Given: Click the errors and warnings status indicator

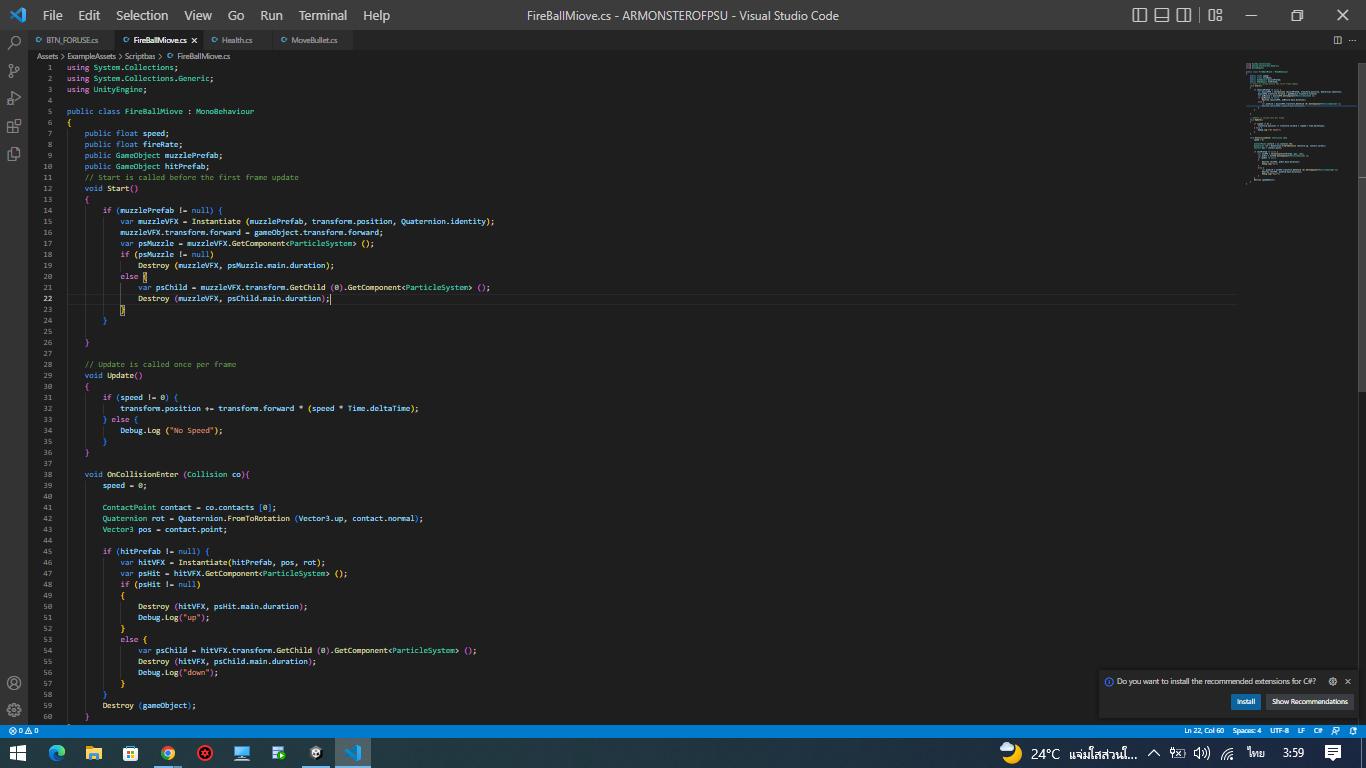Looking at the screenshot, I should [x=23, y=731].
